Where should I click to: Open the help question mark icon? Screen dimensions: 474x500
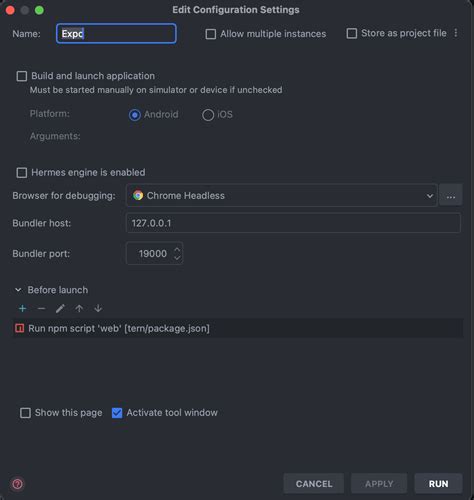pyautogui.click(x=18, y=484)
